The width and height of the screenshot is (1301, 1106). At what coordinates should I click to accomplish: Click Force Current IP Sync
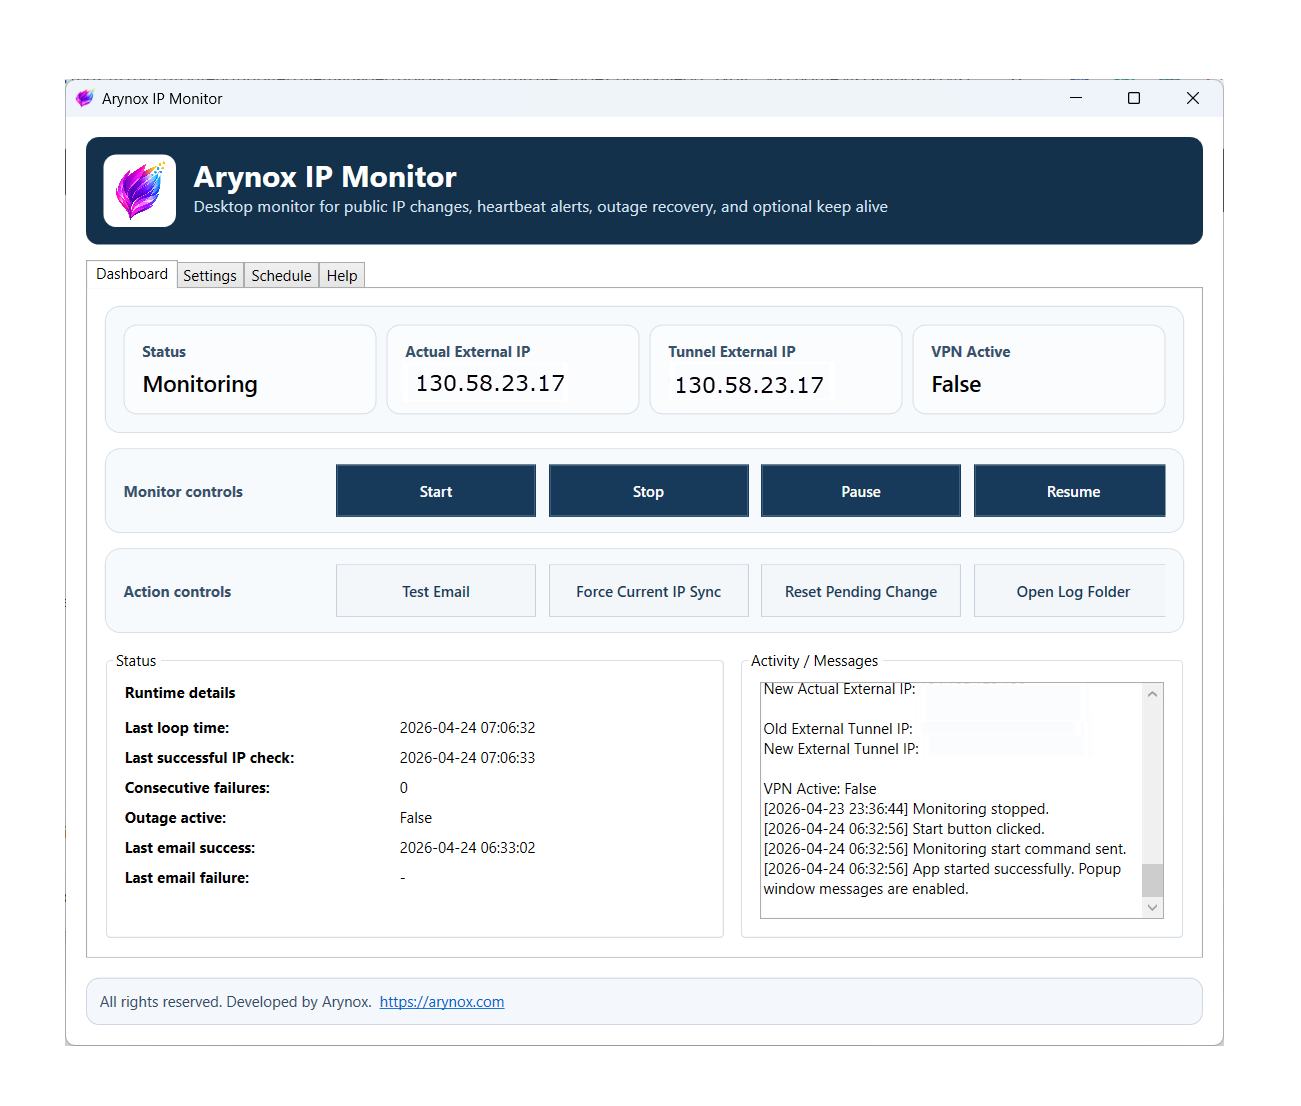tap(648, 591)
